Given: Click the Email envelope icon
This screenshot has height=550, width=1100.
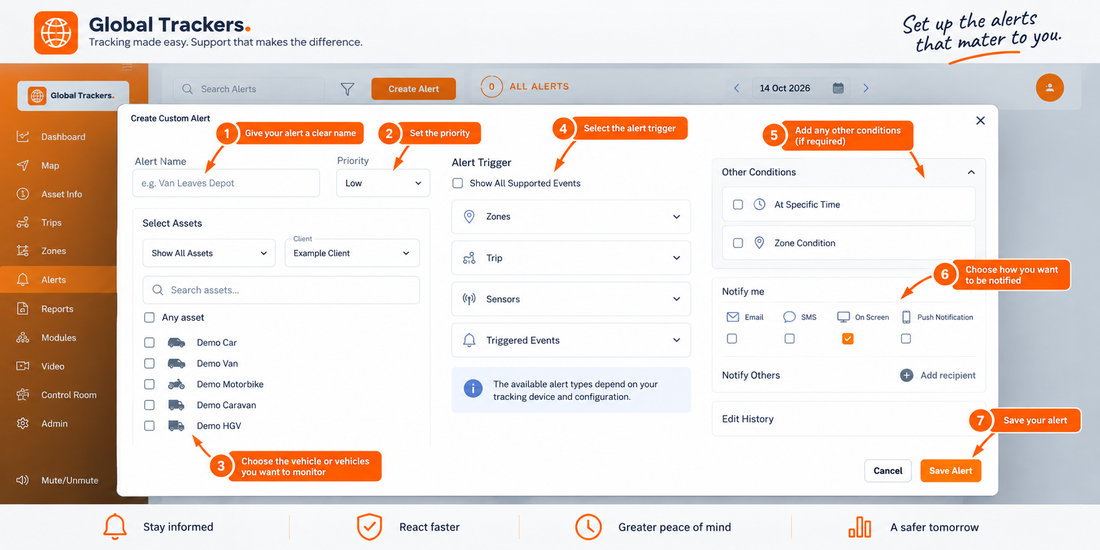Looking at the screenshot, I should tap(732, 317).
